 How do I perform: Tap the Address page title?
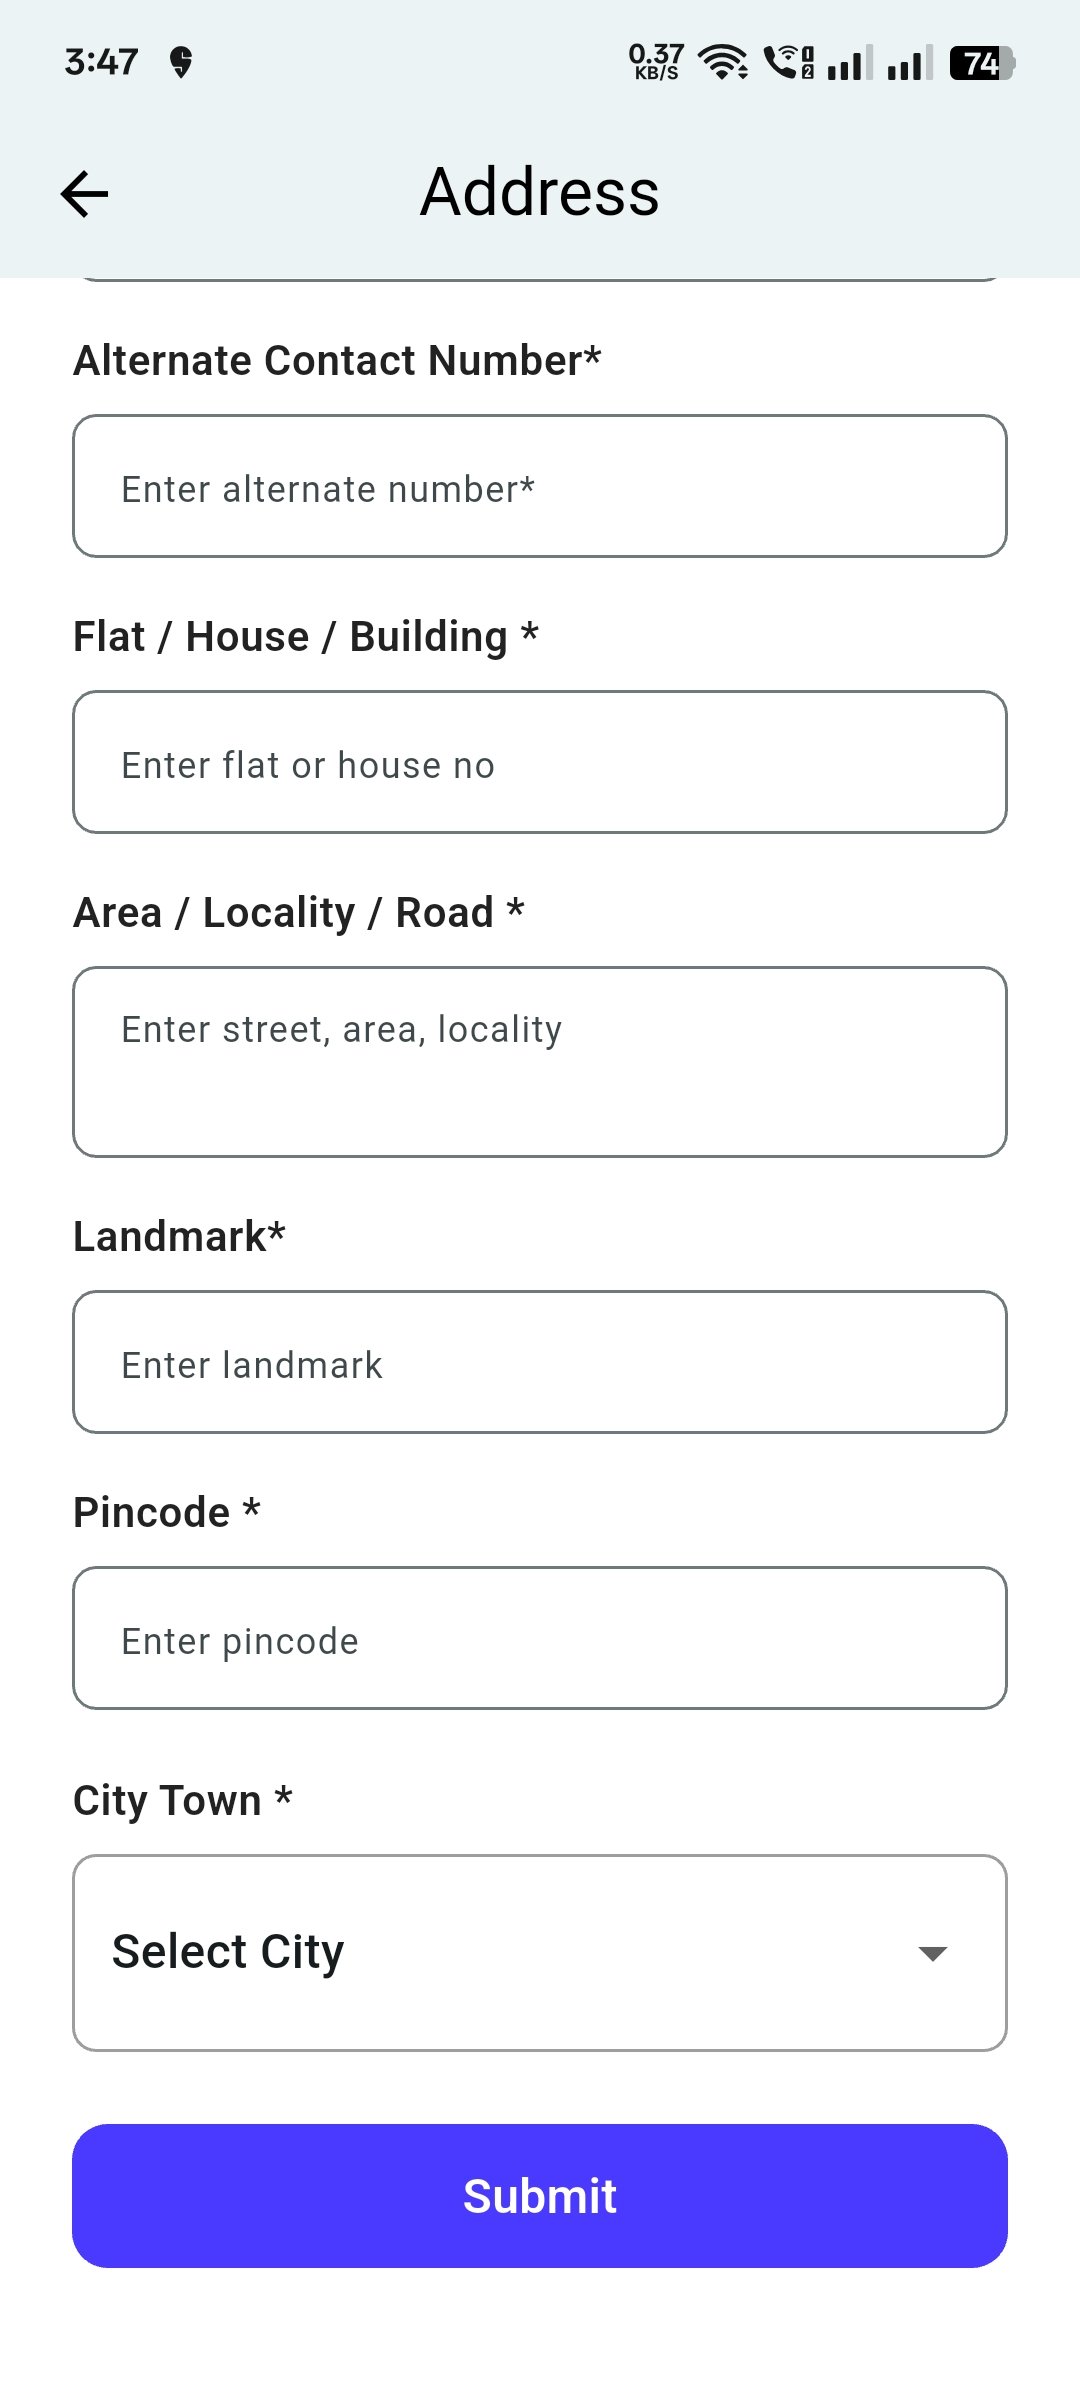(540, 192)
